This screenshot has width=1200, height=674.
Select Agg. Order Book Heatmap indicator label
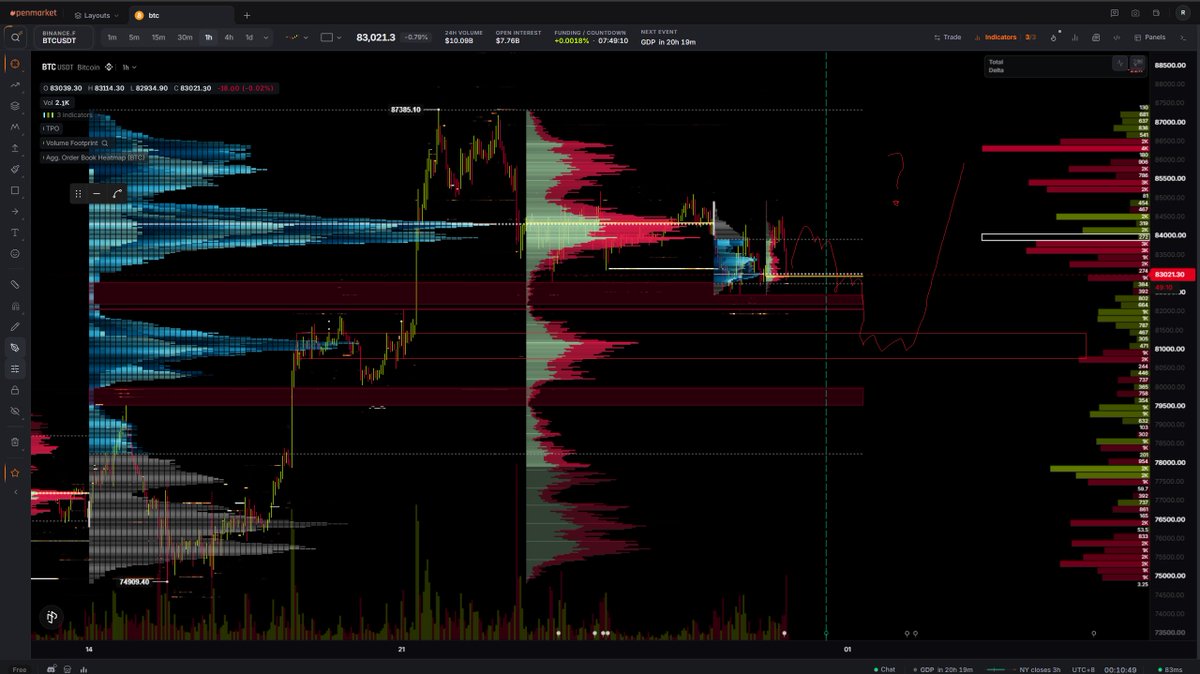[x=95, y=158]
